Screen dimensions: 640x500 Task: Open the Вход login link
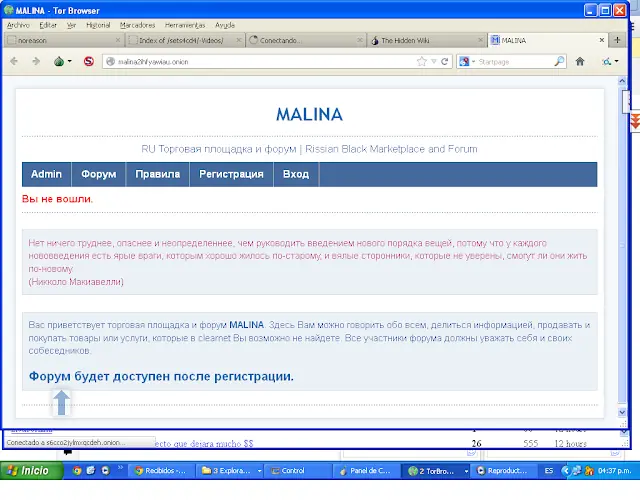[296, 174]
